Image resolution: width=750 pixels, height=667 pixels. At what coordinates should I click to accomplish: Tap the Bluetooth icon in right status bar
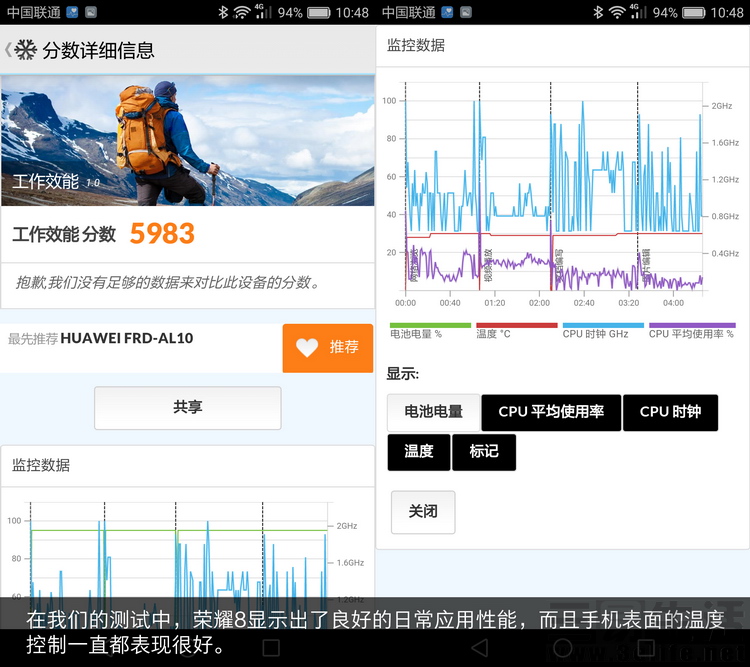pyautogui.click(x=598, y=12)
